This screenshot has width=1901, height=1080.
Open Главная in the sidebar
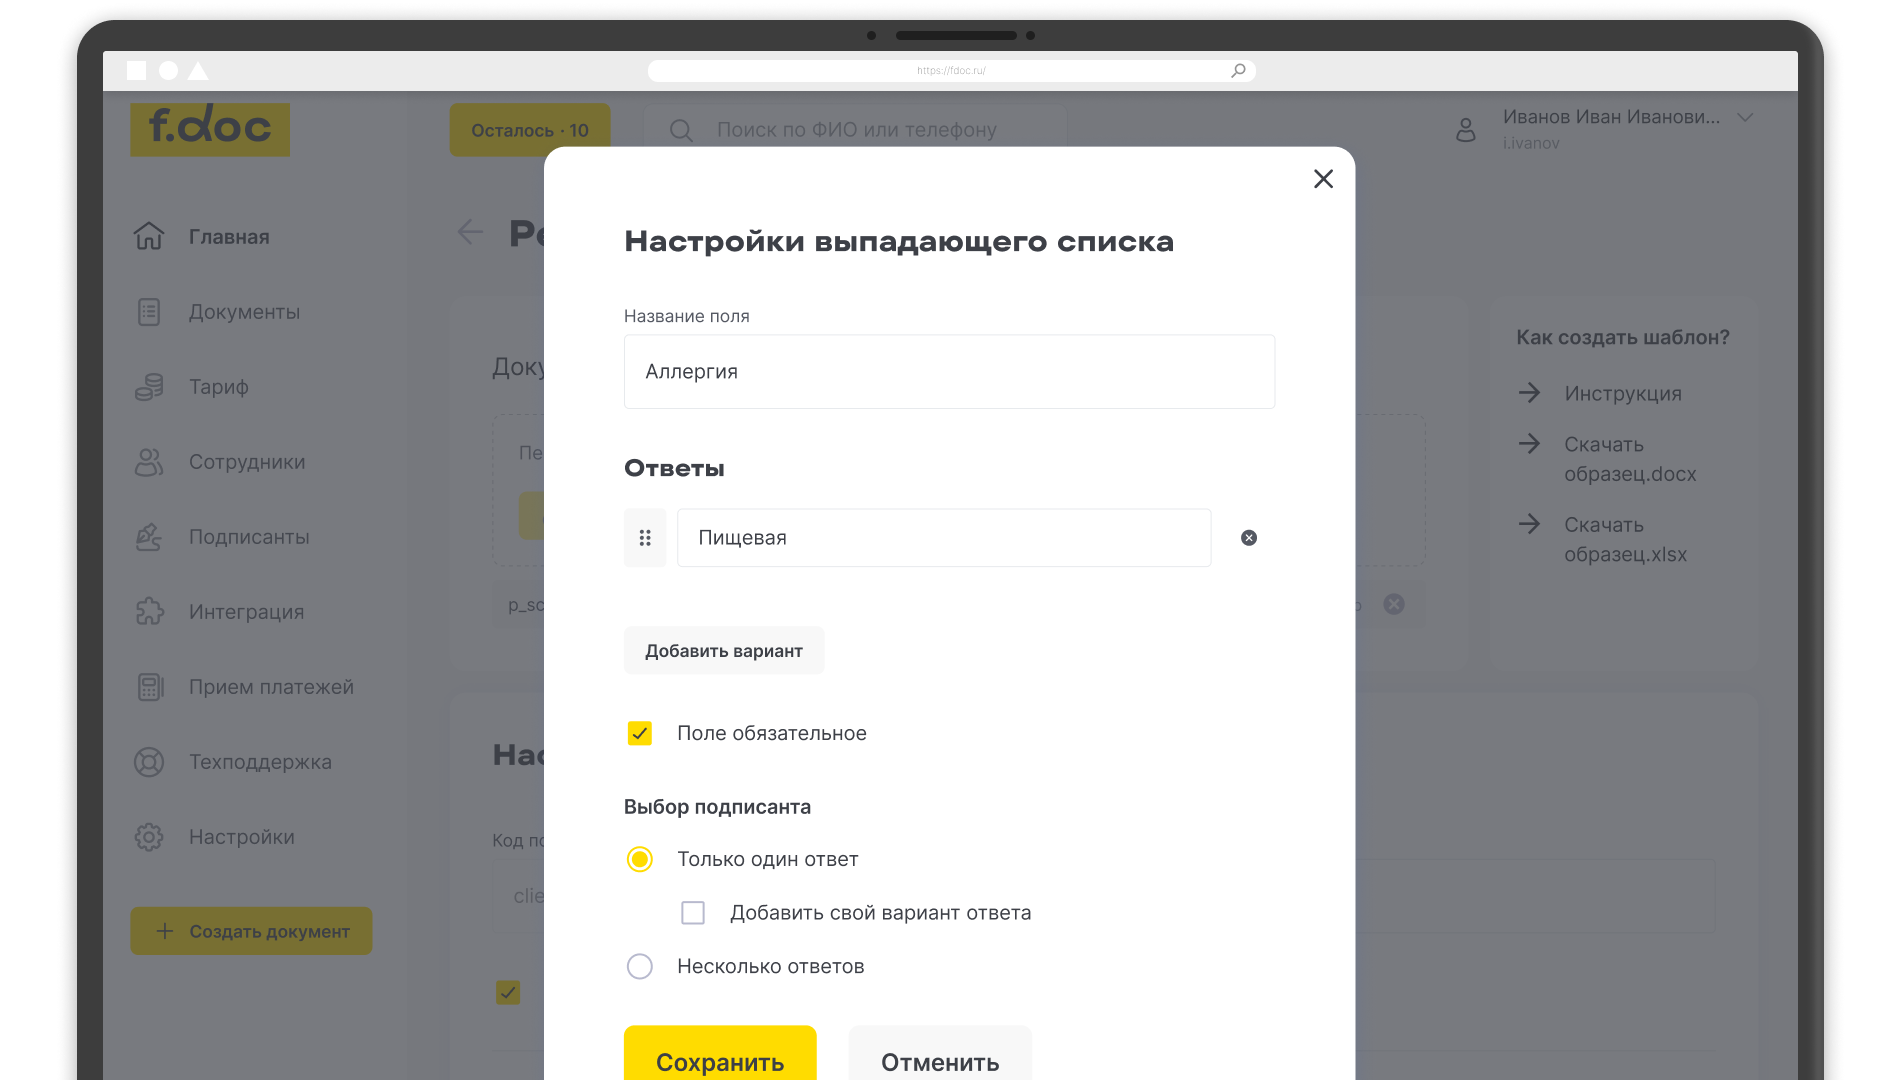tap(229, 237)
